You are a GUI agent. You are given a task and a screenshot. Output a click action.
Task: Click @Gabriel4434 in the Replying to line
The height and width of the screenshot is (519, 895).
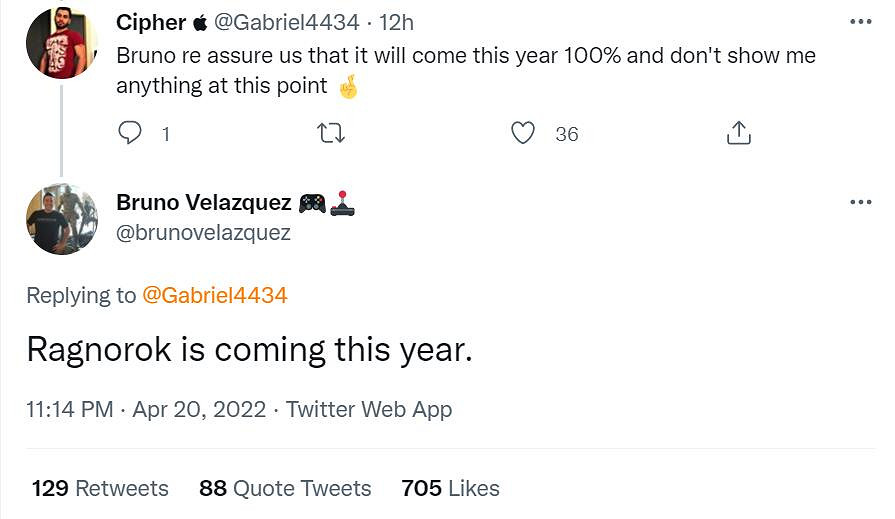point(215,295)
